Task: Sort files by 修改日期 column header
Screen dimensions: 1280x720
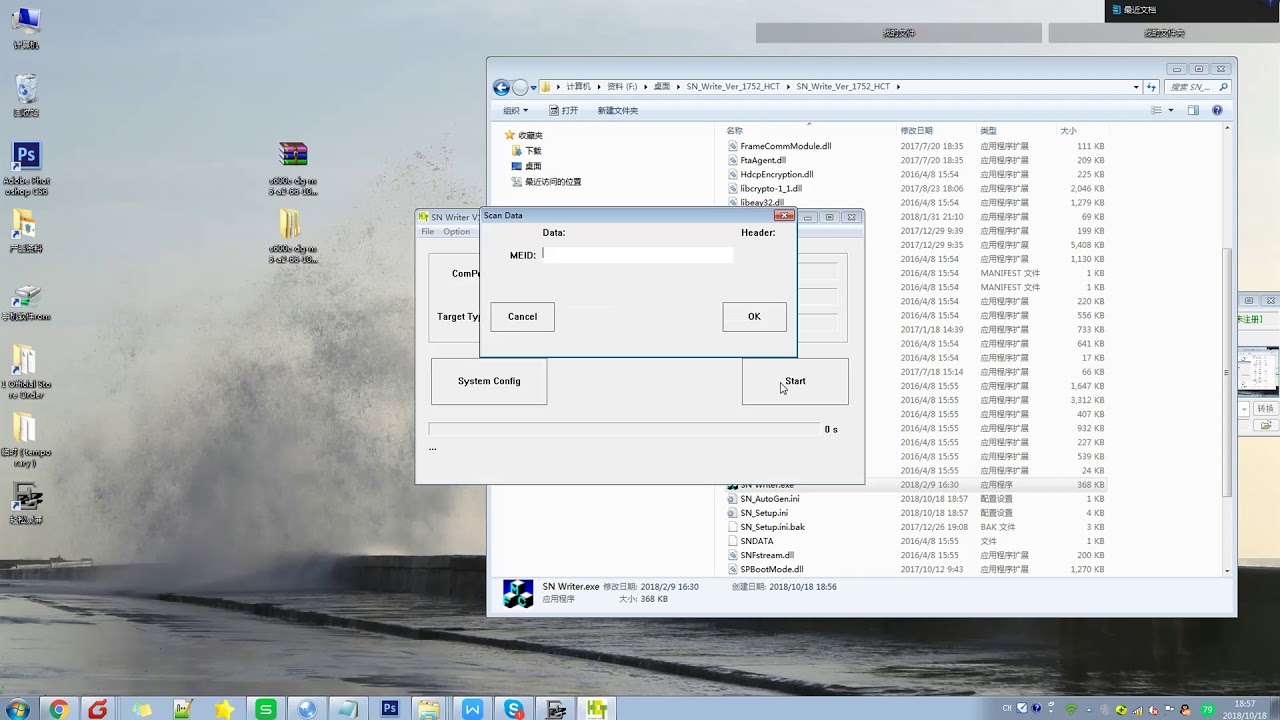Action: click(x=916, y=131)
